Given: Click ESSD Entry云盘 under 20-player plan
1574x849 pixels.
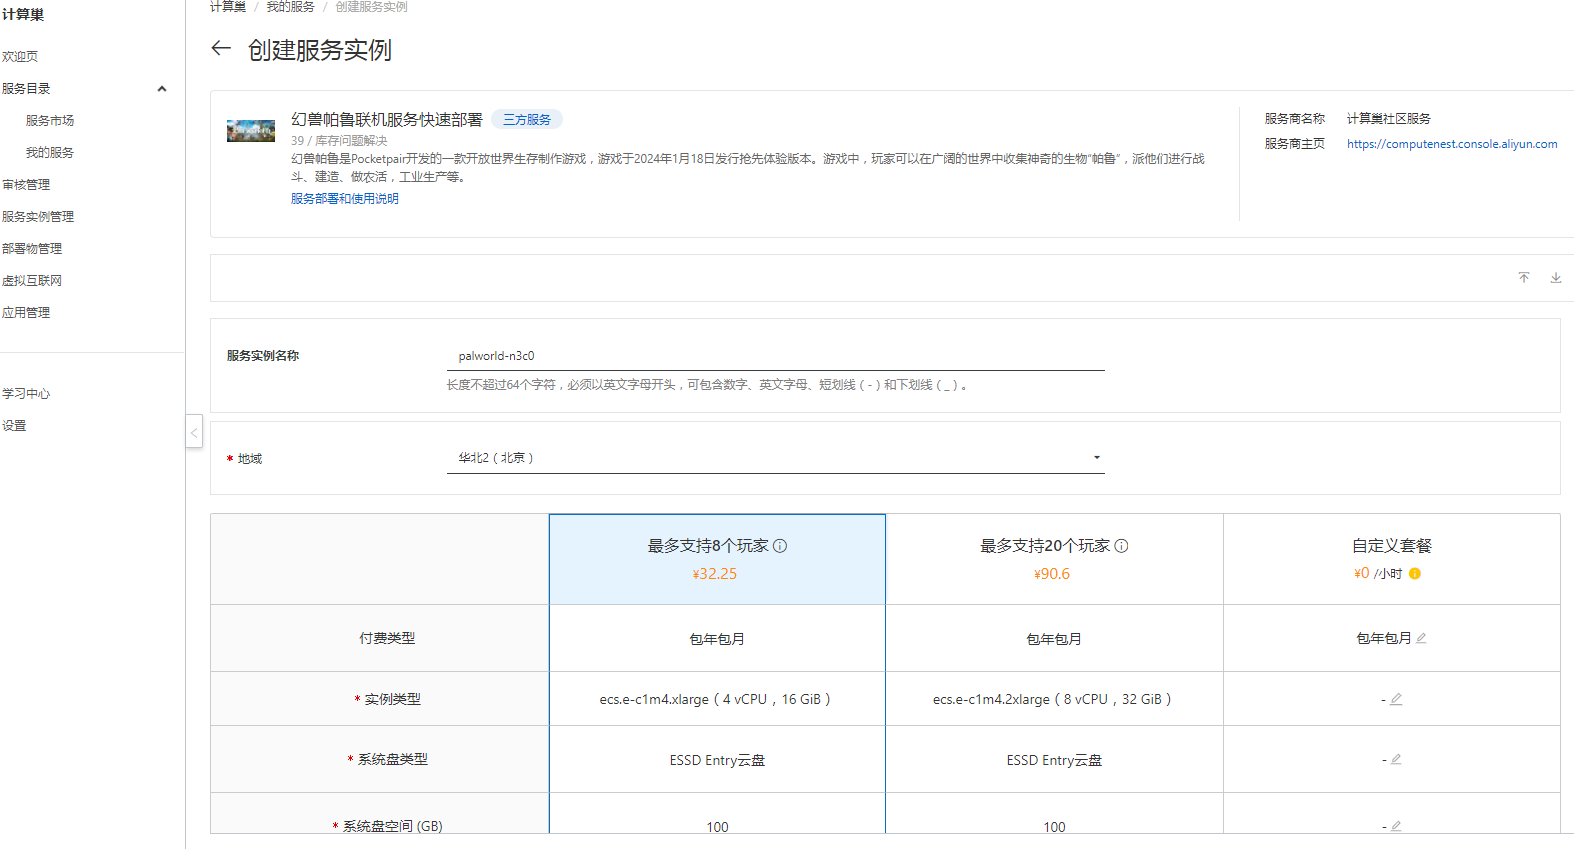Looking at the screenshot, I should pyautogui.click(x=1054, y=761).
